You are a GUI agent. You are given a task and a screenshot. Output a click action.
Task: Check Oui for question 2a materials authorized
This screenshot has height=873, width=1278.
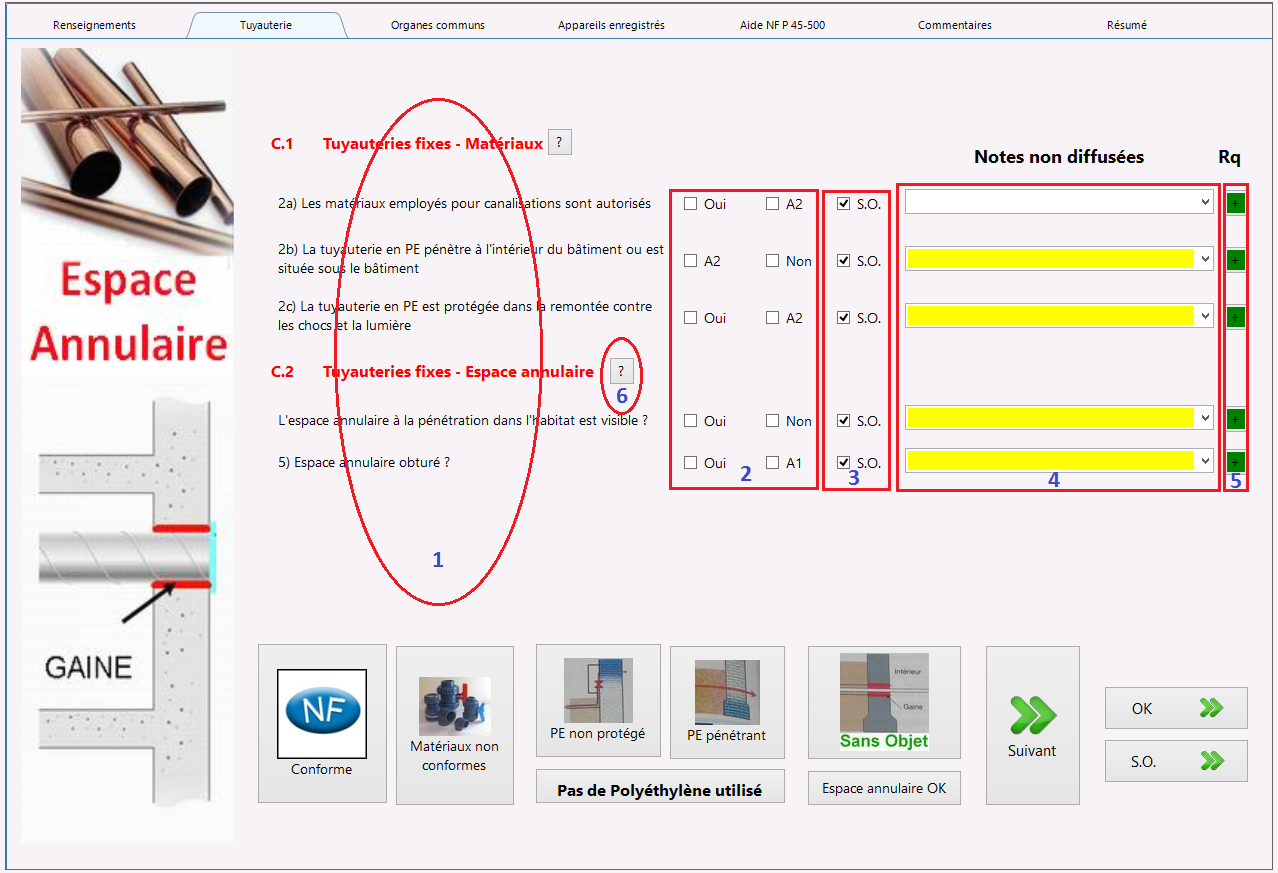click(691, 204)
